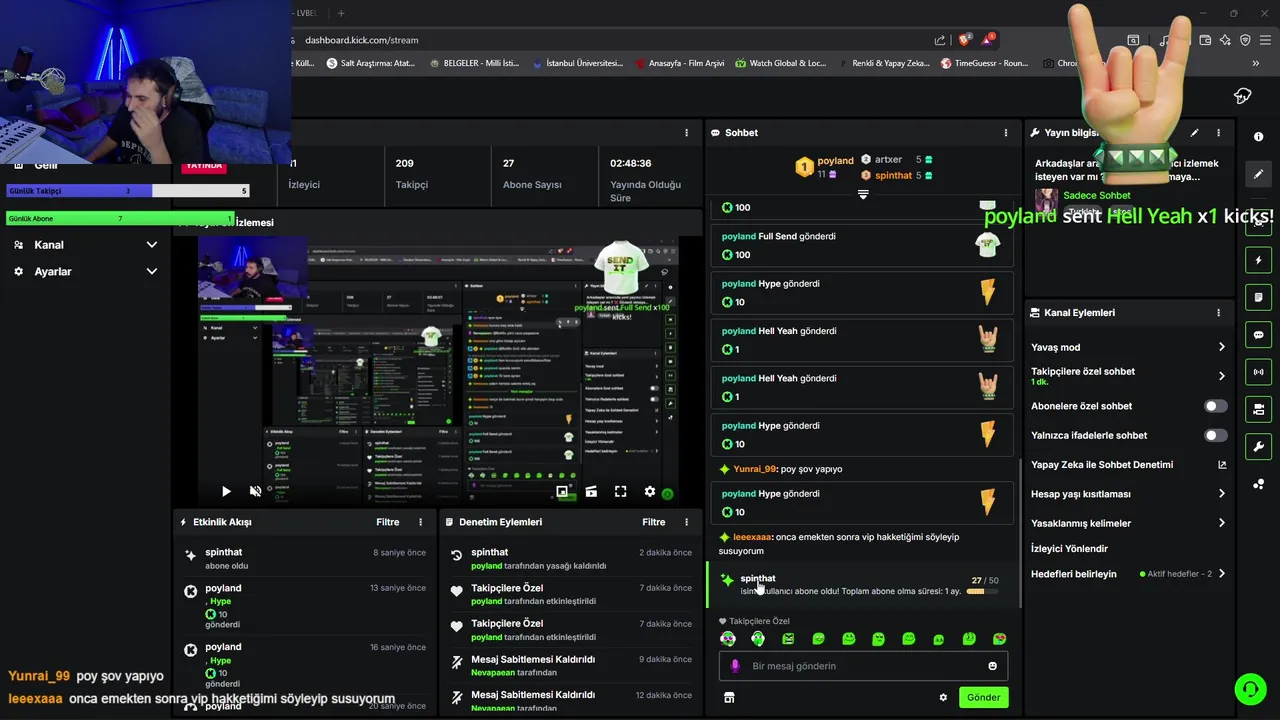The image size is (1280, 720).
Task: Select the pencil widget in right sidebar
Action: coord(1258,174)
